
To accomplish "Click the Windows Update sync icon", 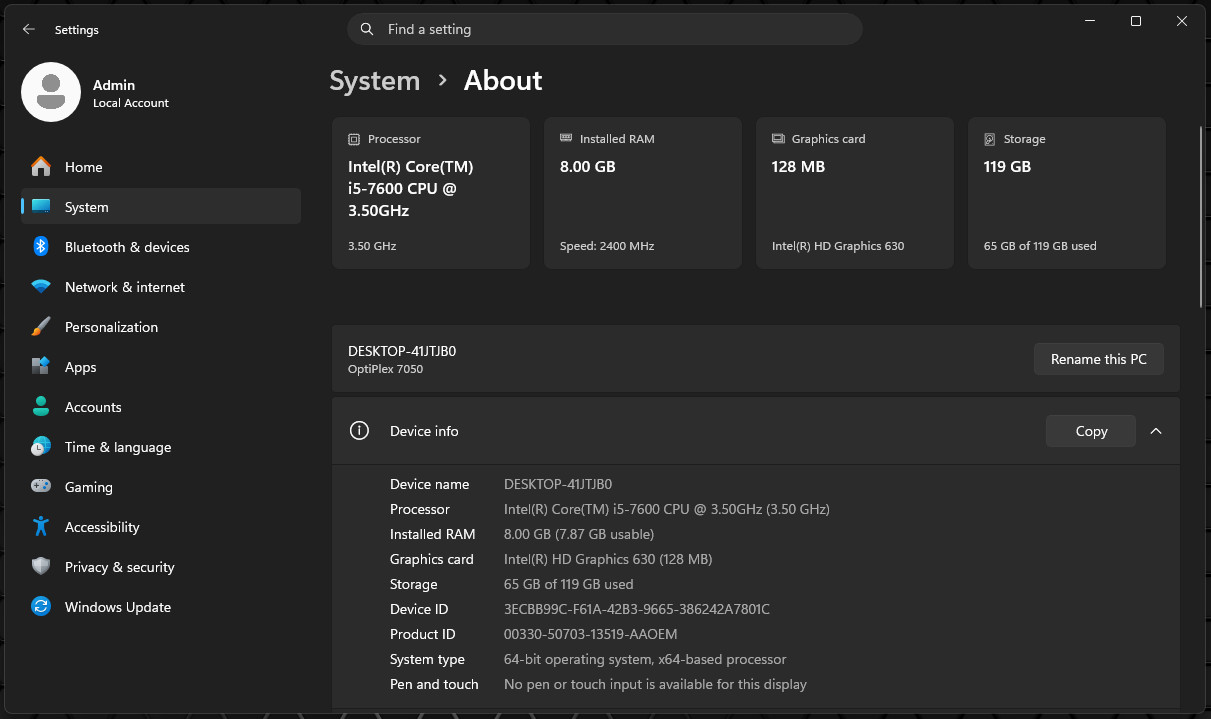I will pyautogui.click(x=41, y=607).
